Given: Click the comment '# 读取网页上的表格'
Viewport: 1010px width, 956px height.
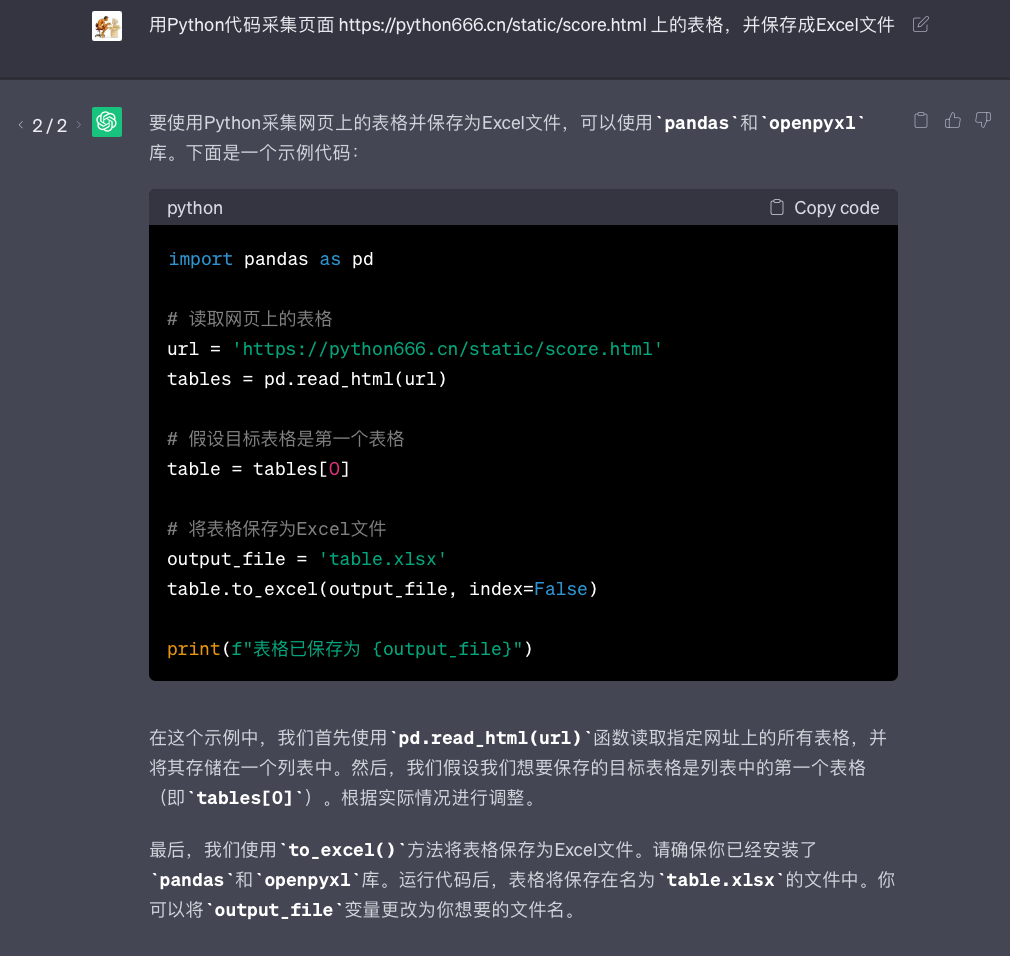Looking at the screenshot, I should click(x=250, y=319).
